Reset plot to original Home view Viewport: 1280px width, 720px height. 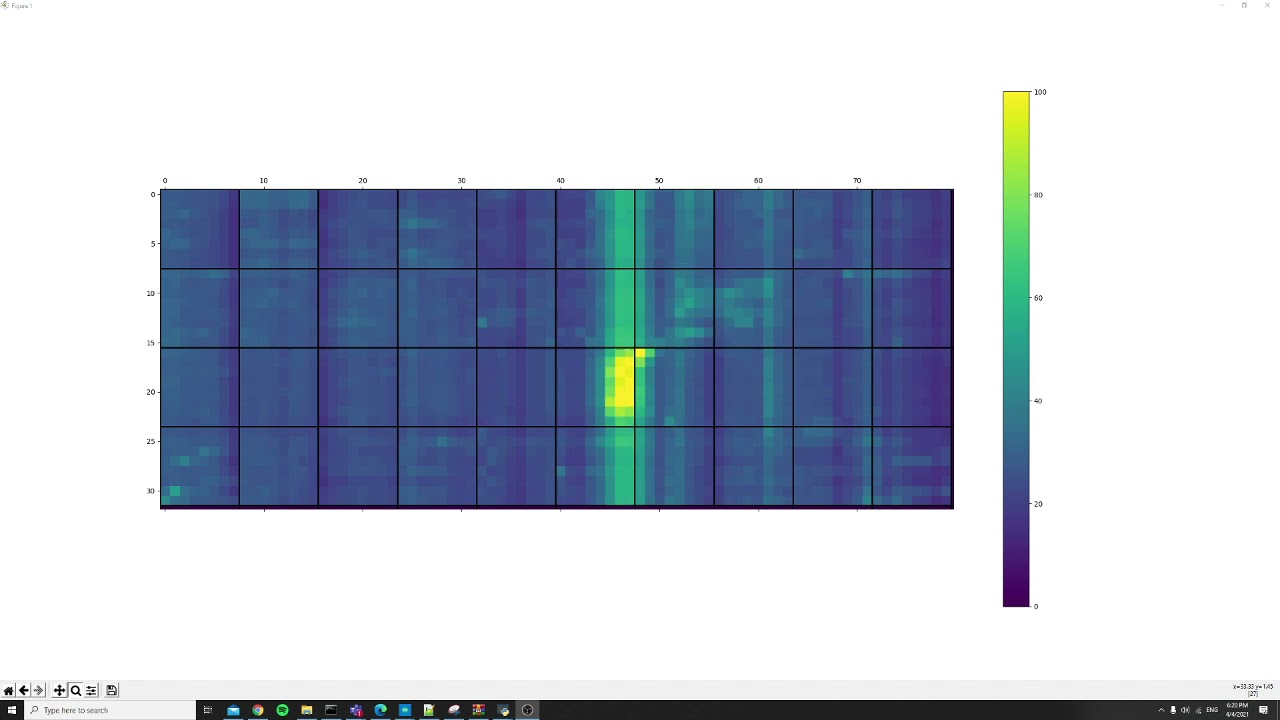tap(8, 690)
